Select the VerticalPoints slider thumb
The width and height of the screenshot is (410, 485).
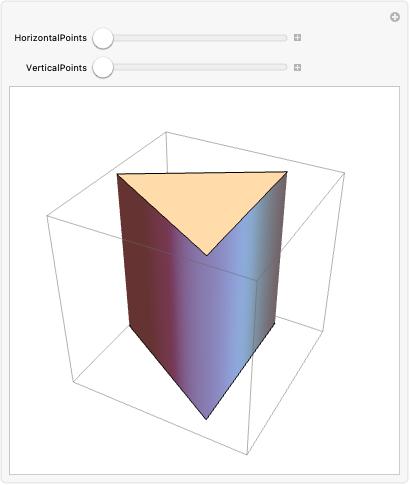(x=103, y=68)
